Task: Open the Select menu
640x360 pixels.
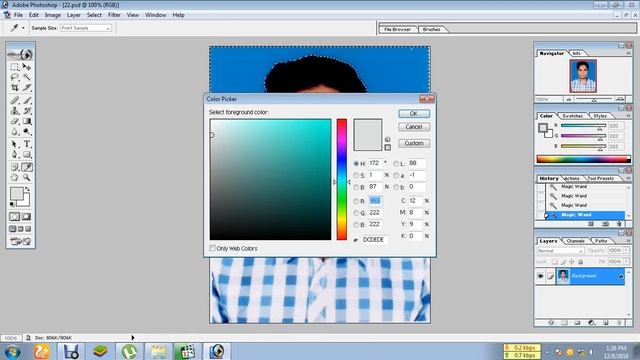Action: click(x=94, y=15)
